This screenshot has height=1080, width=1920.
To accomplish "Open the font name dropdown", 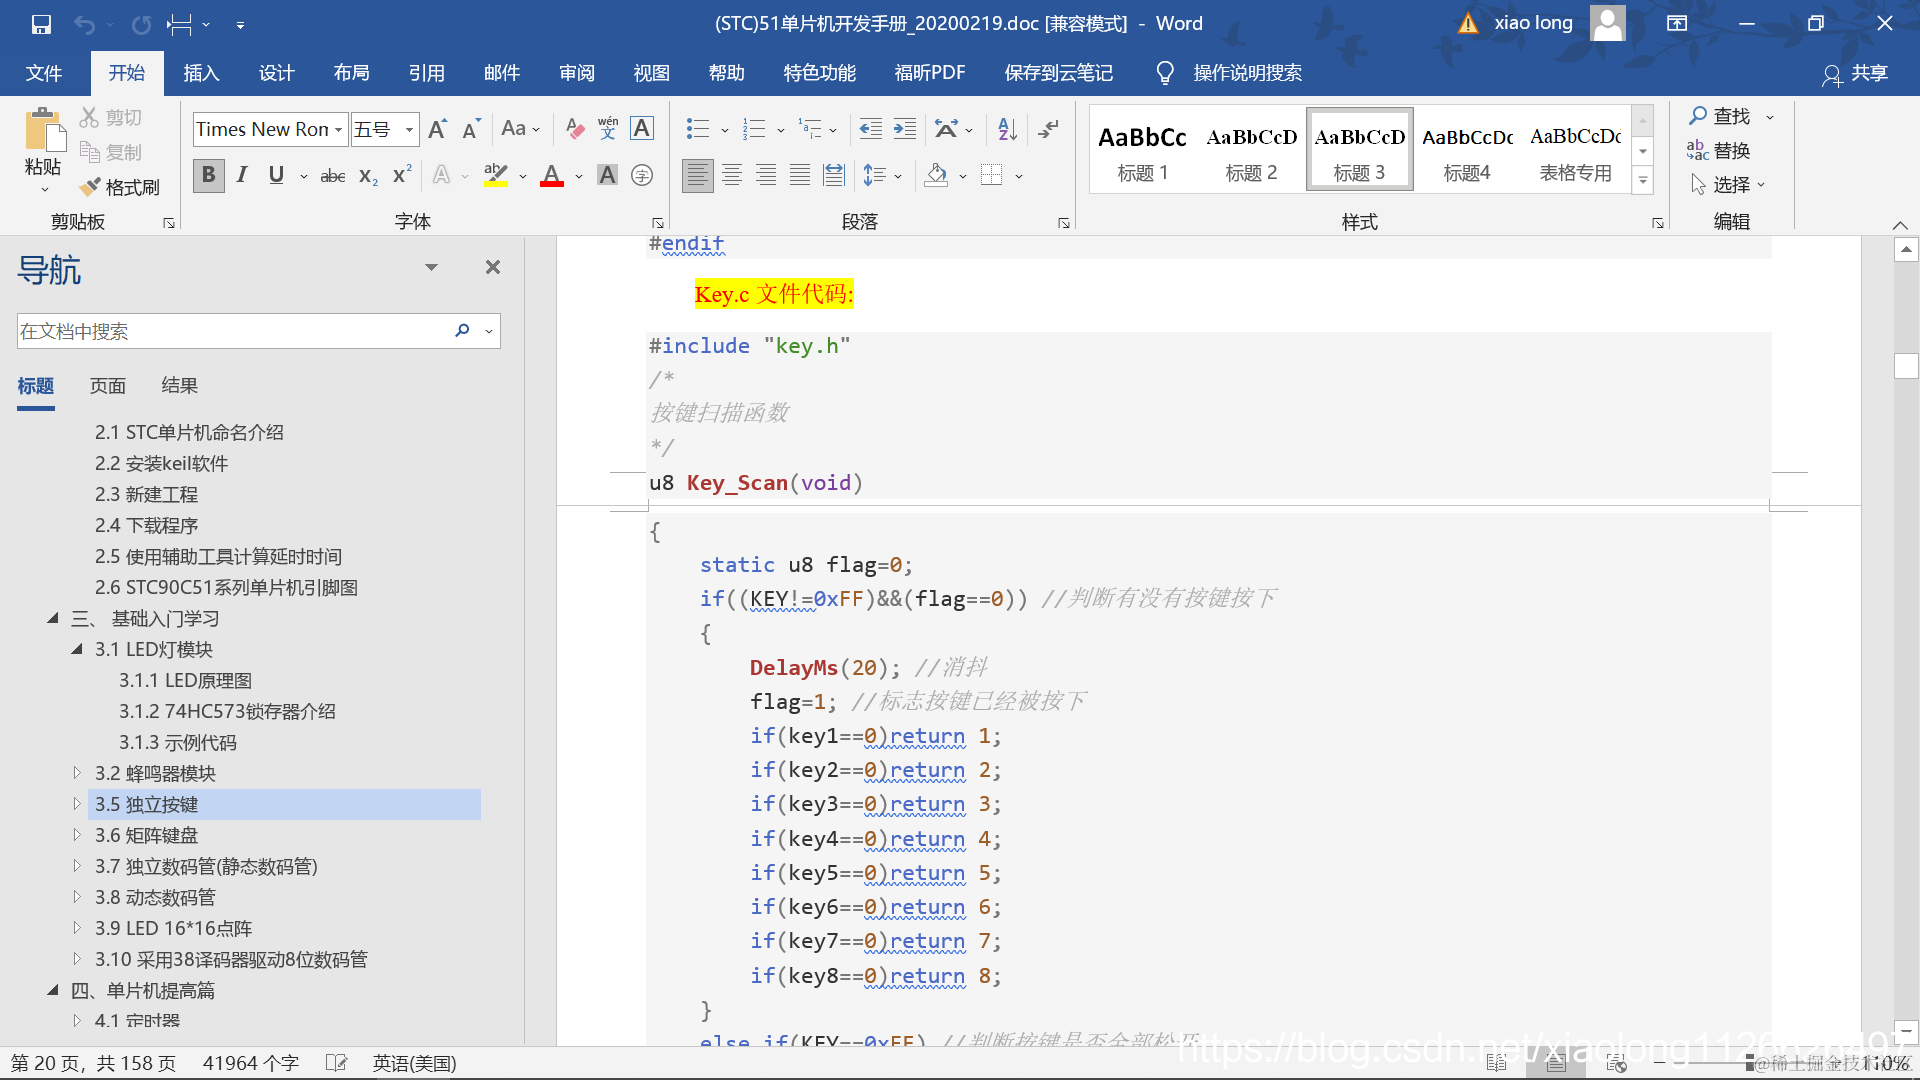I will [x=339, y=130].
